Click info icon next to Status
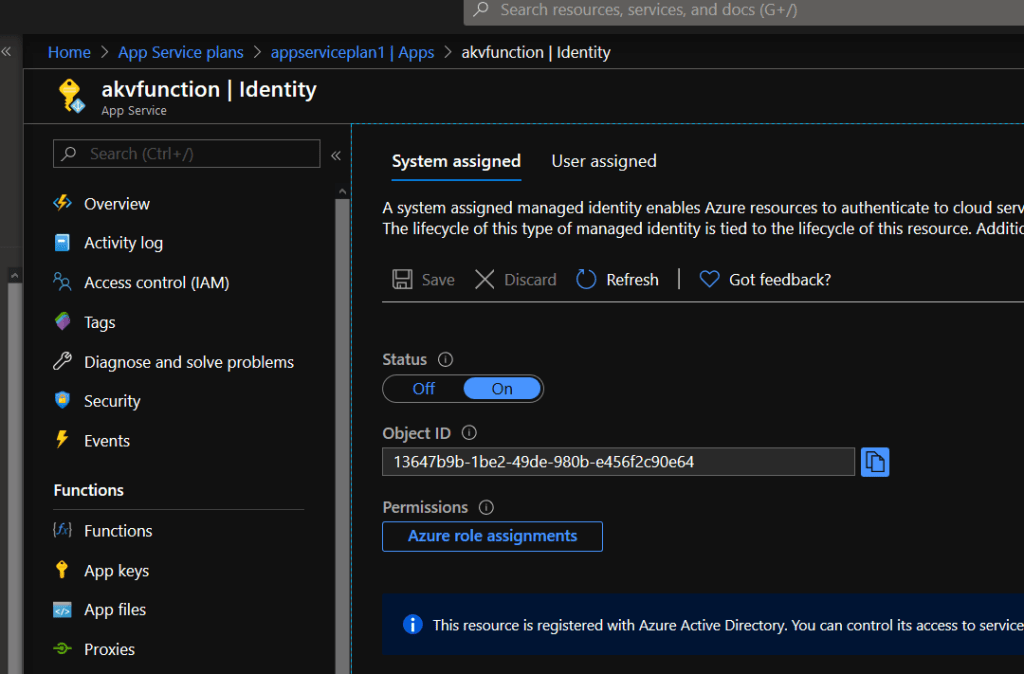1024x674 pixels. (x=446, y=359)
